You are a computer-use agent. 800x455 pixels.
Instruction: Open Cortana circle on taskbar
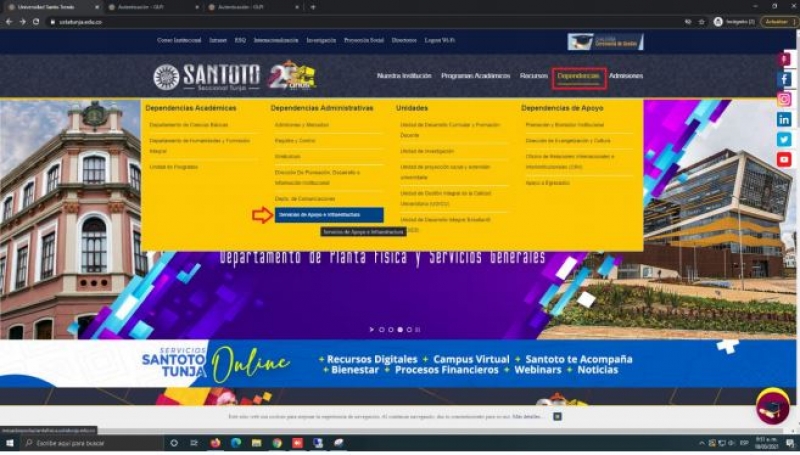[x=174, y=443]
